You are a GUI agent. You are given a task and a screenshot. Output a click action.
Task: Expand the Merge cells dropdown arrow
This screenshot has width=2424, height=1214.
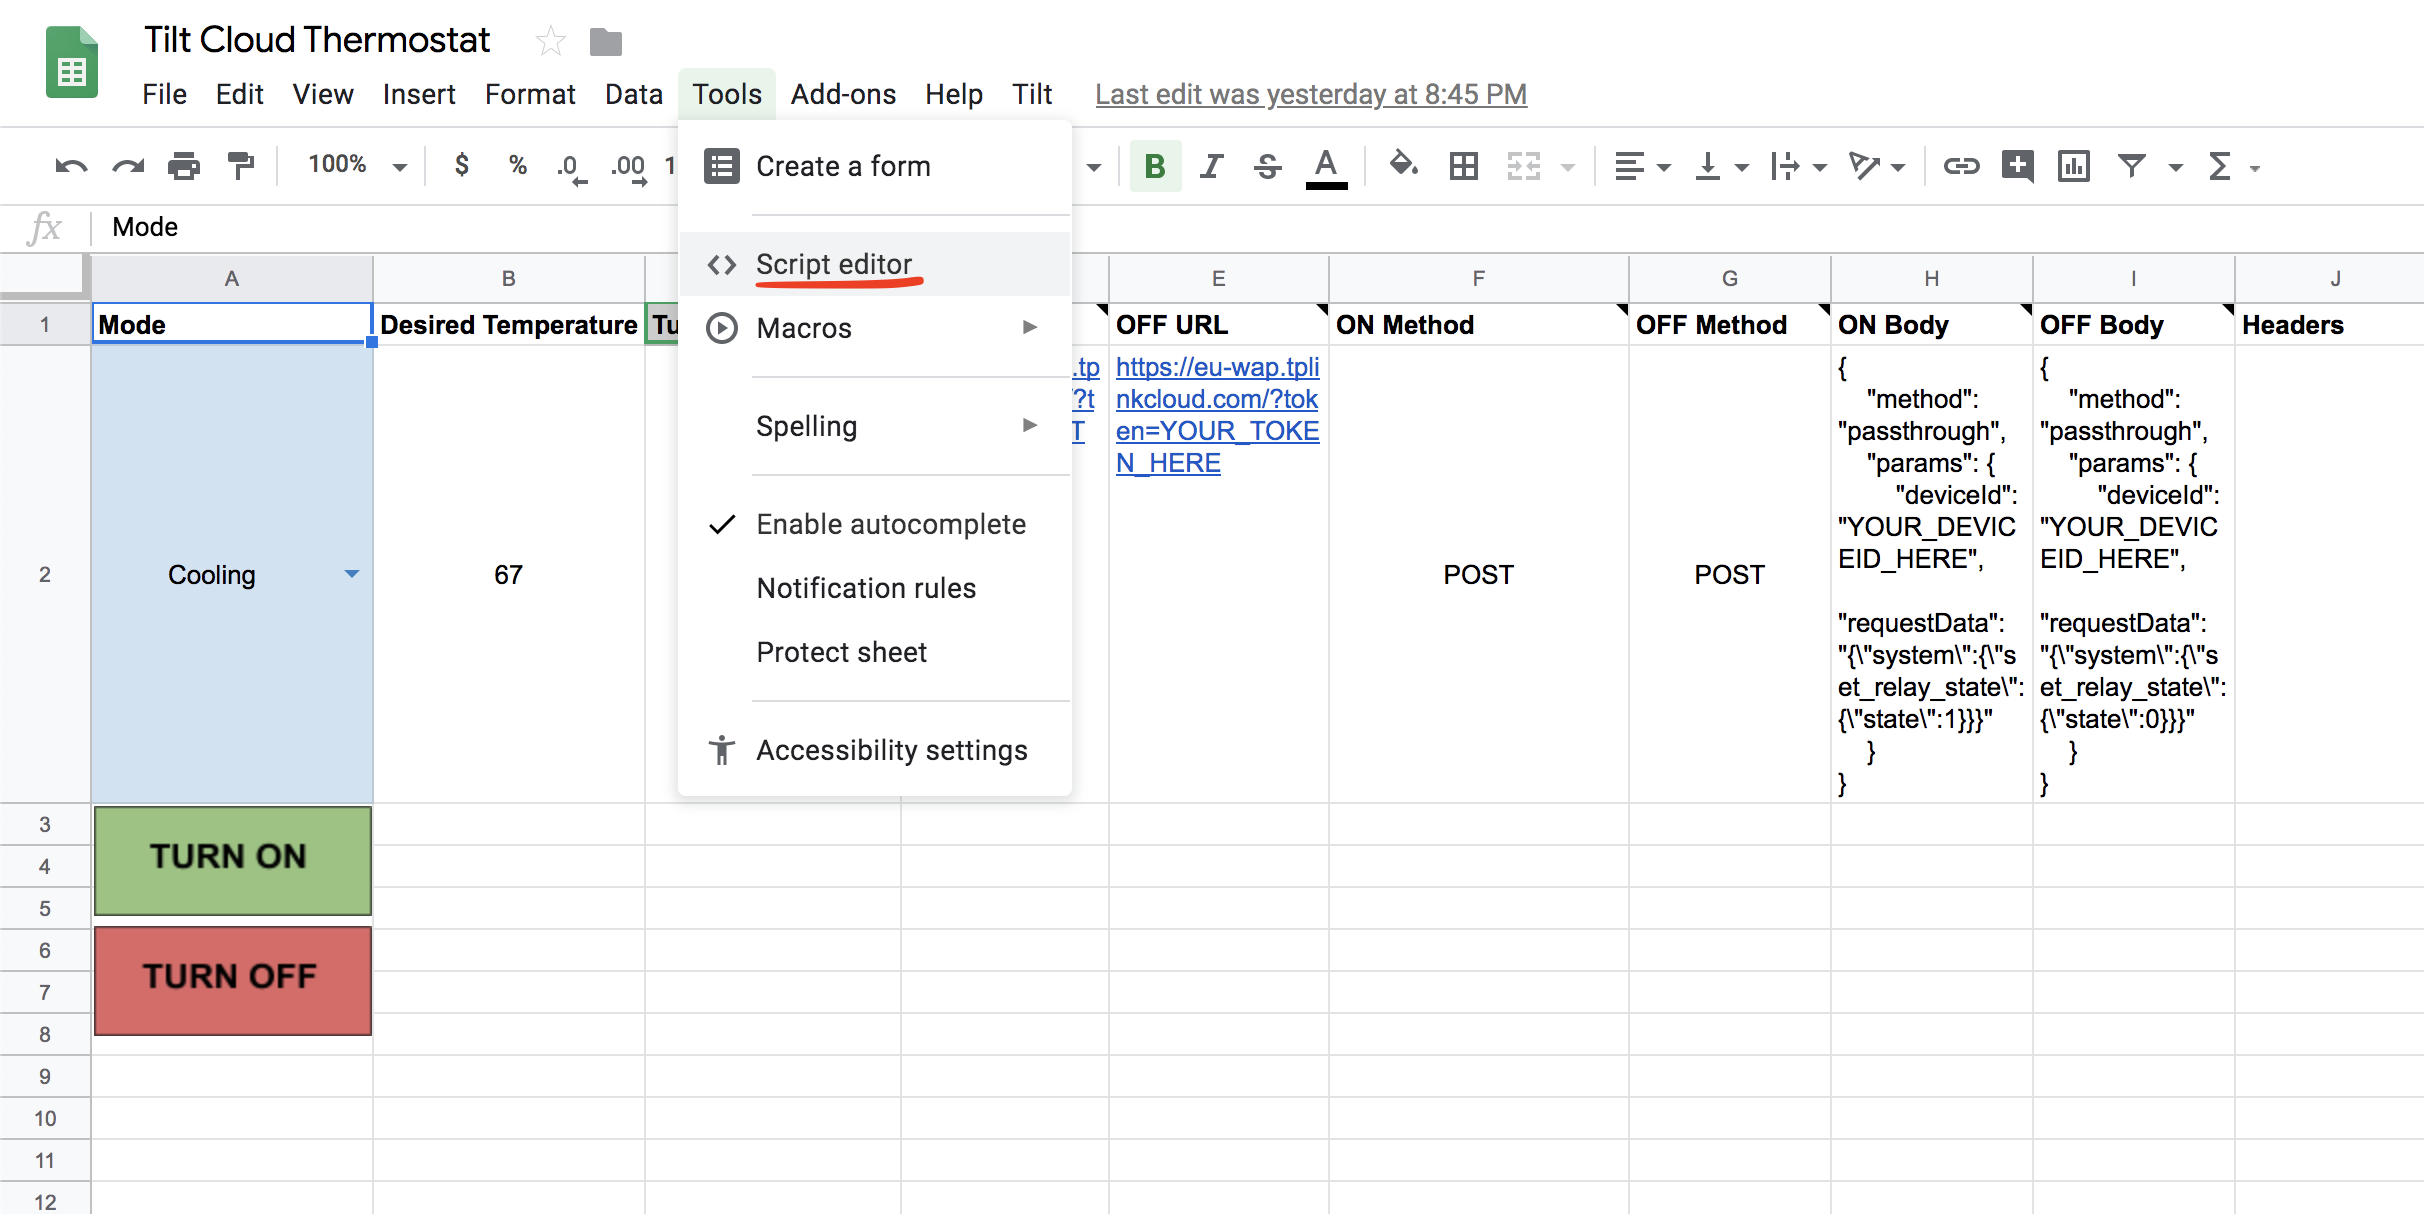point(1567,168)
